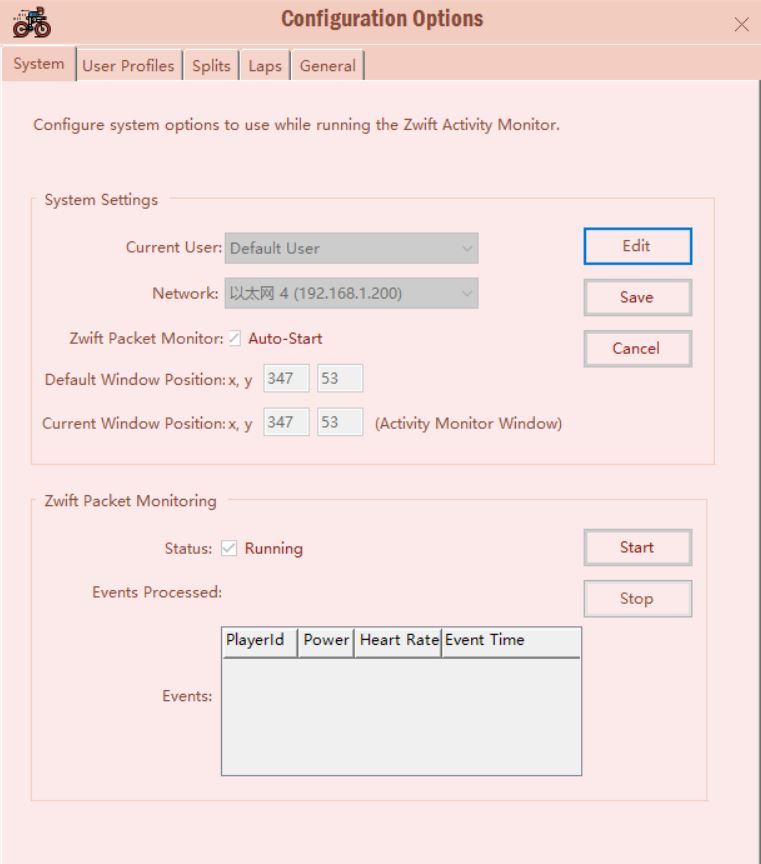Click the Current Window Position y field

(x=340, y=422)
